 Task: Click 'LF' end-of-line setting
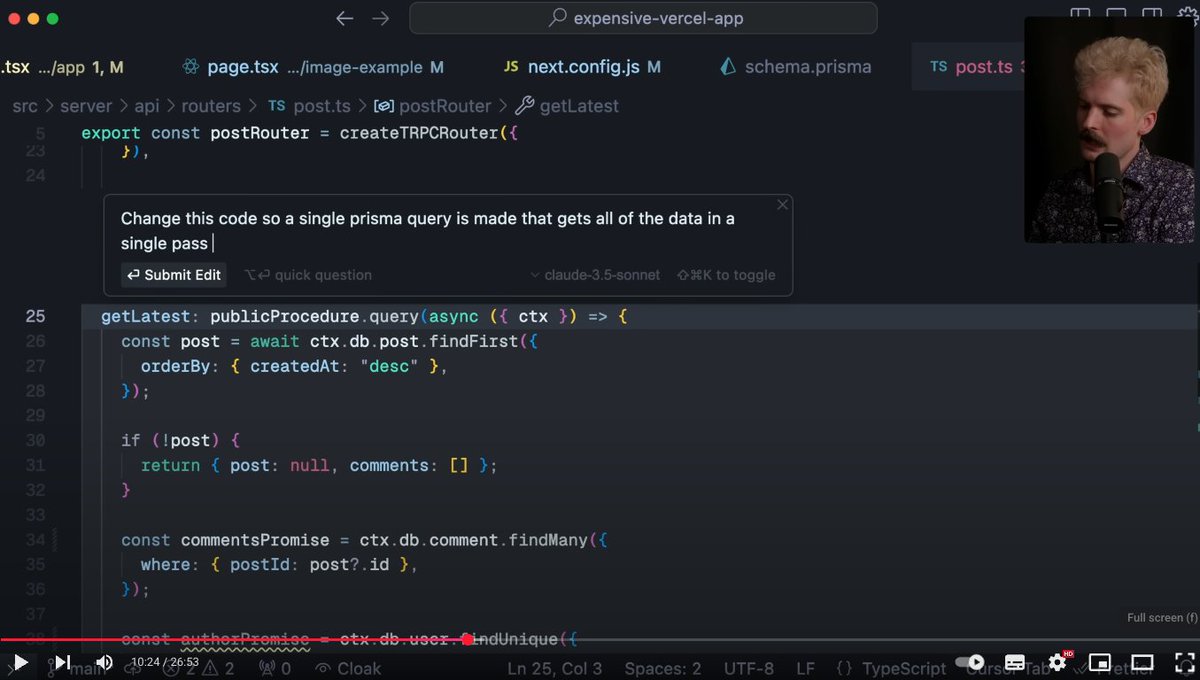tap(805, 668)
